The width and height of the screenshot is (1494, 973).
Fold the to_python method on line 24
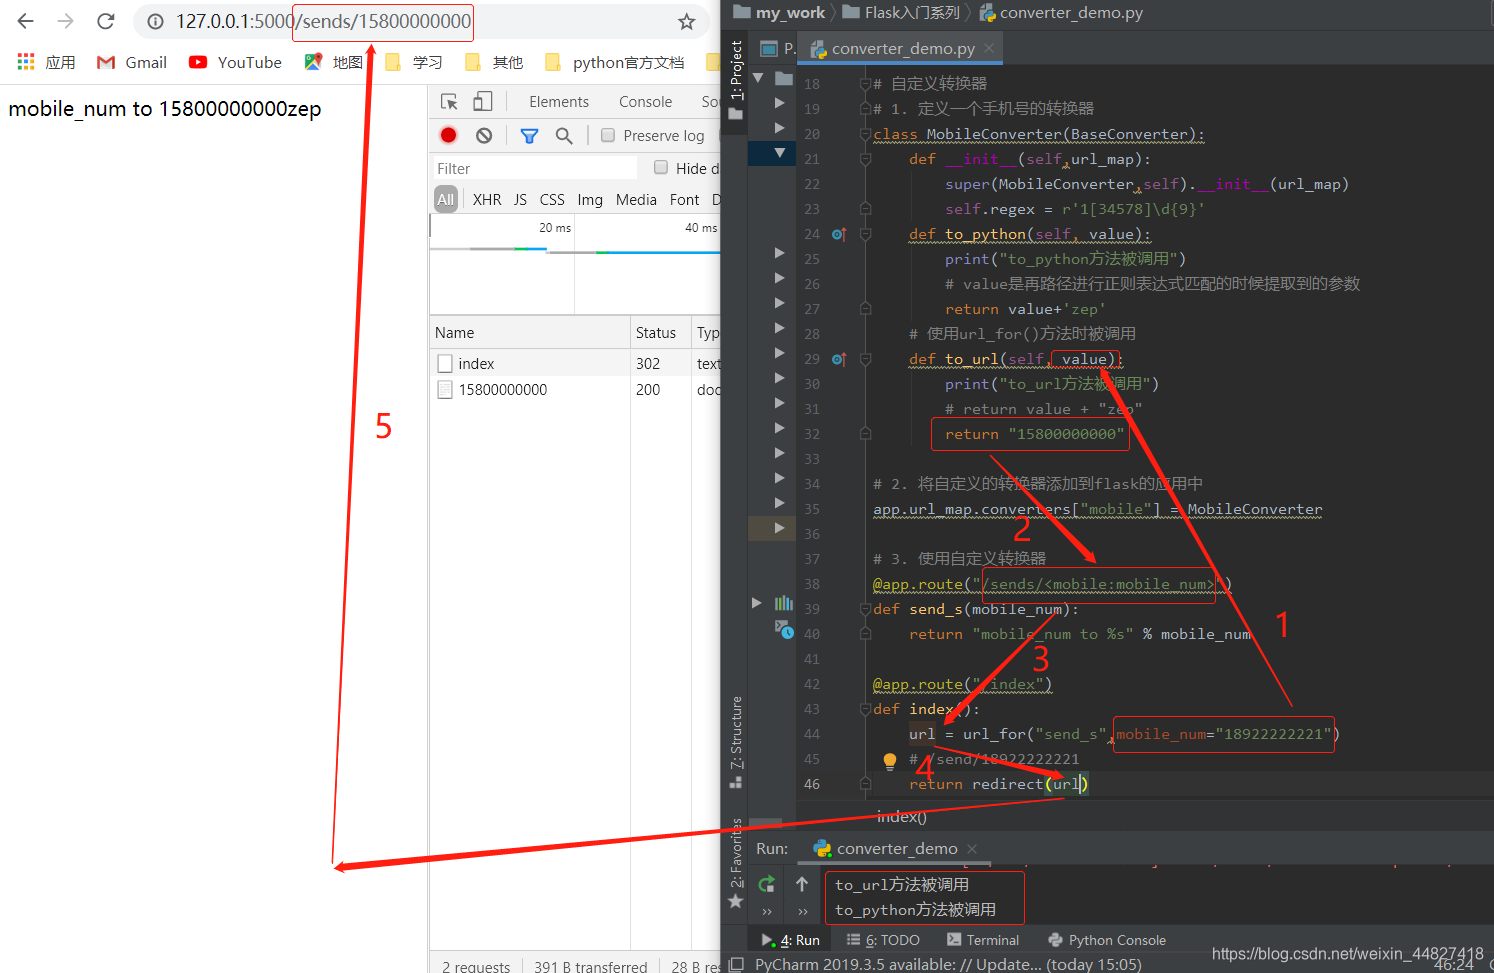tap(865, 233)
